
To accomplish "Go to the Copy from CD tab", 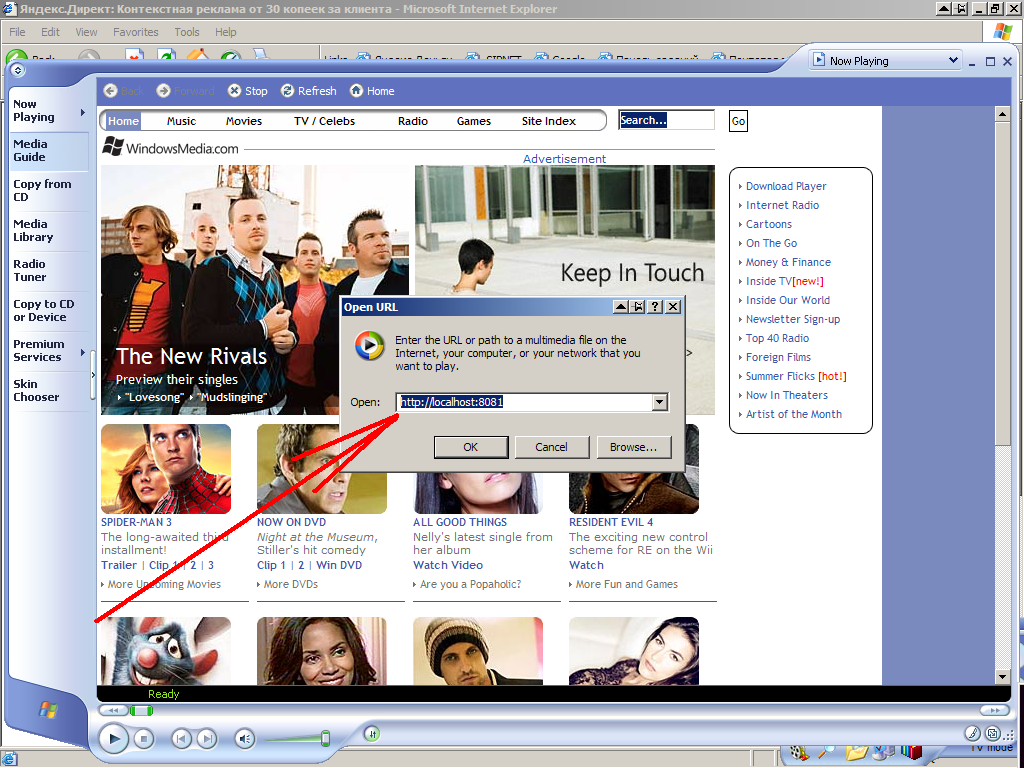I will [x=50, y=191].
